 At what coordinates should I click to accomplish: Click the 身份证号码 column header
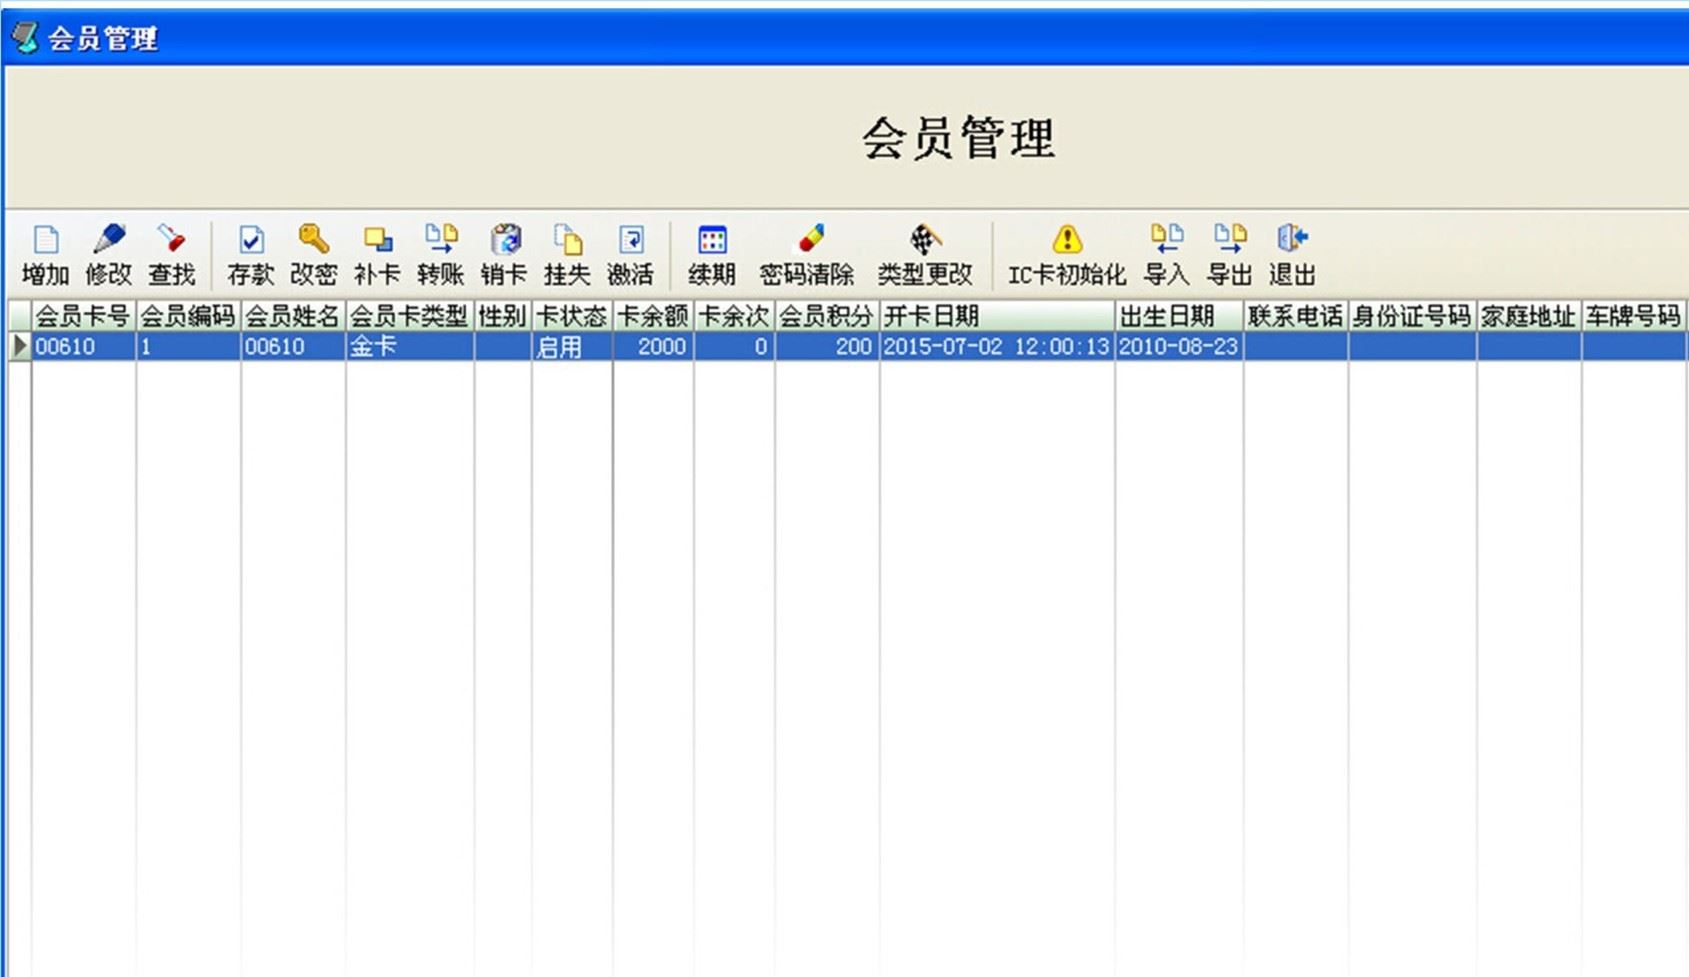point(1412,317)
